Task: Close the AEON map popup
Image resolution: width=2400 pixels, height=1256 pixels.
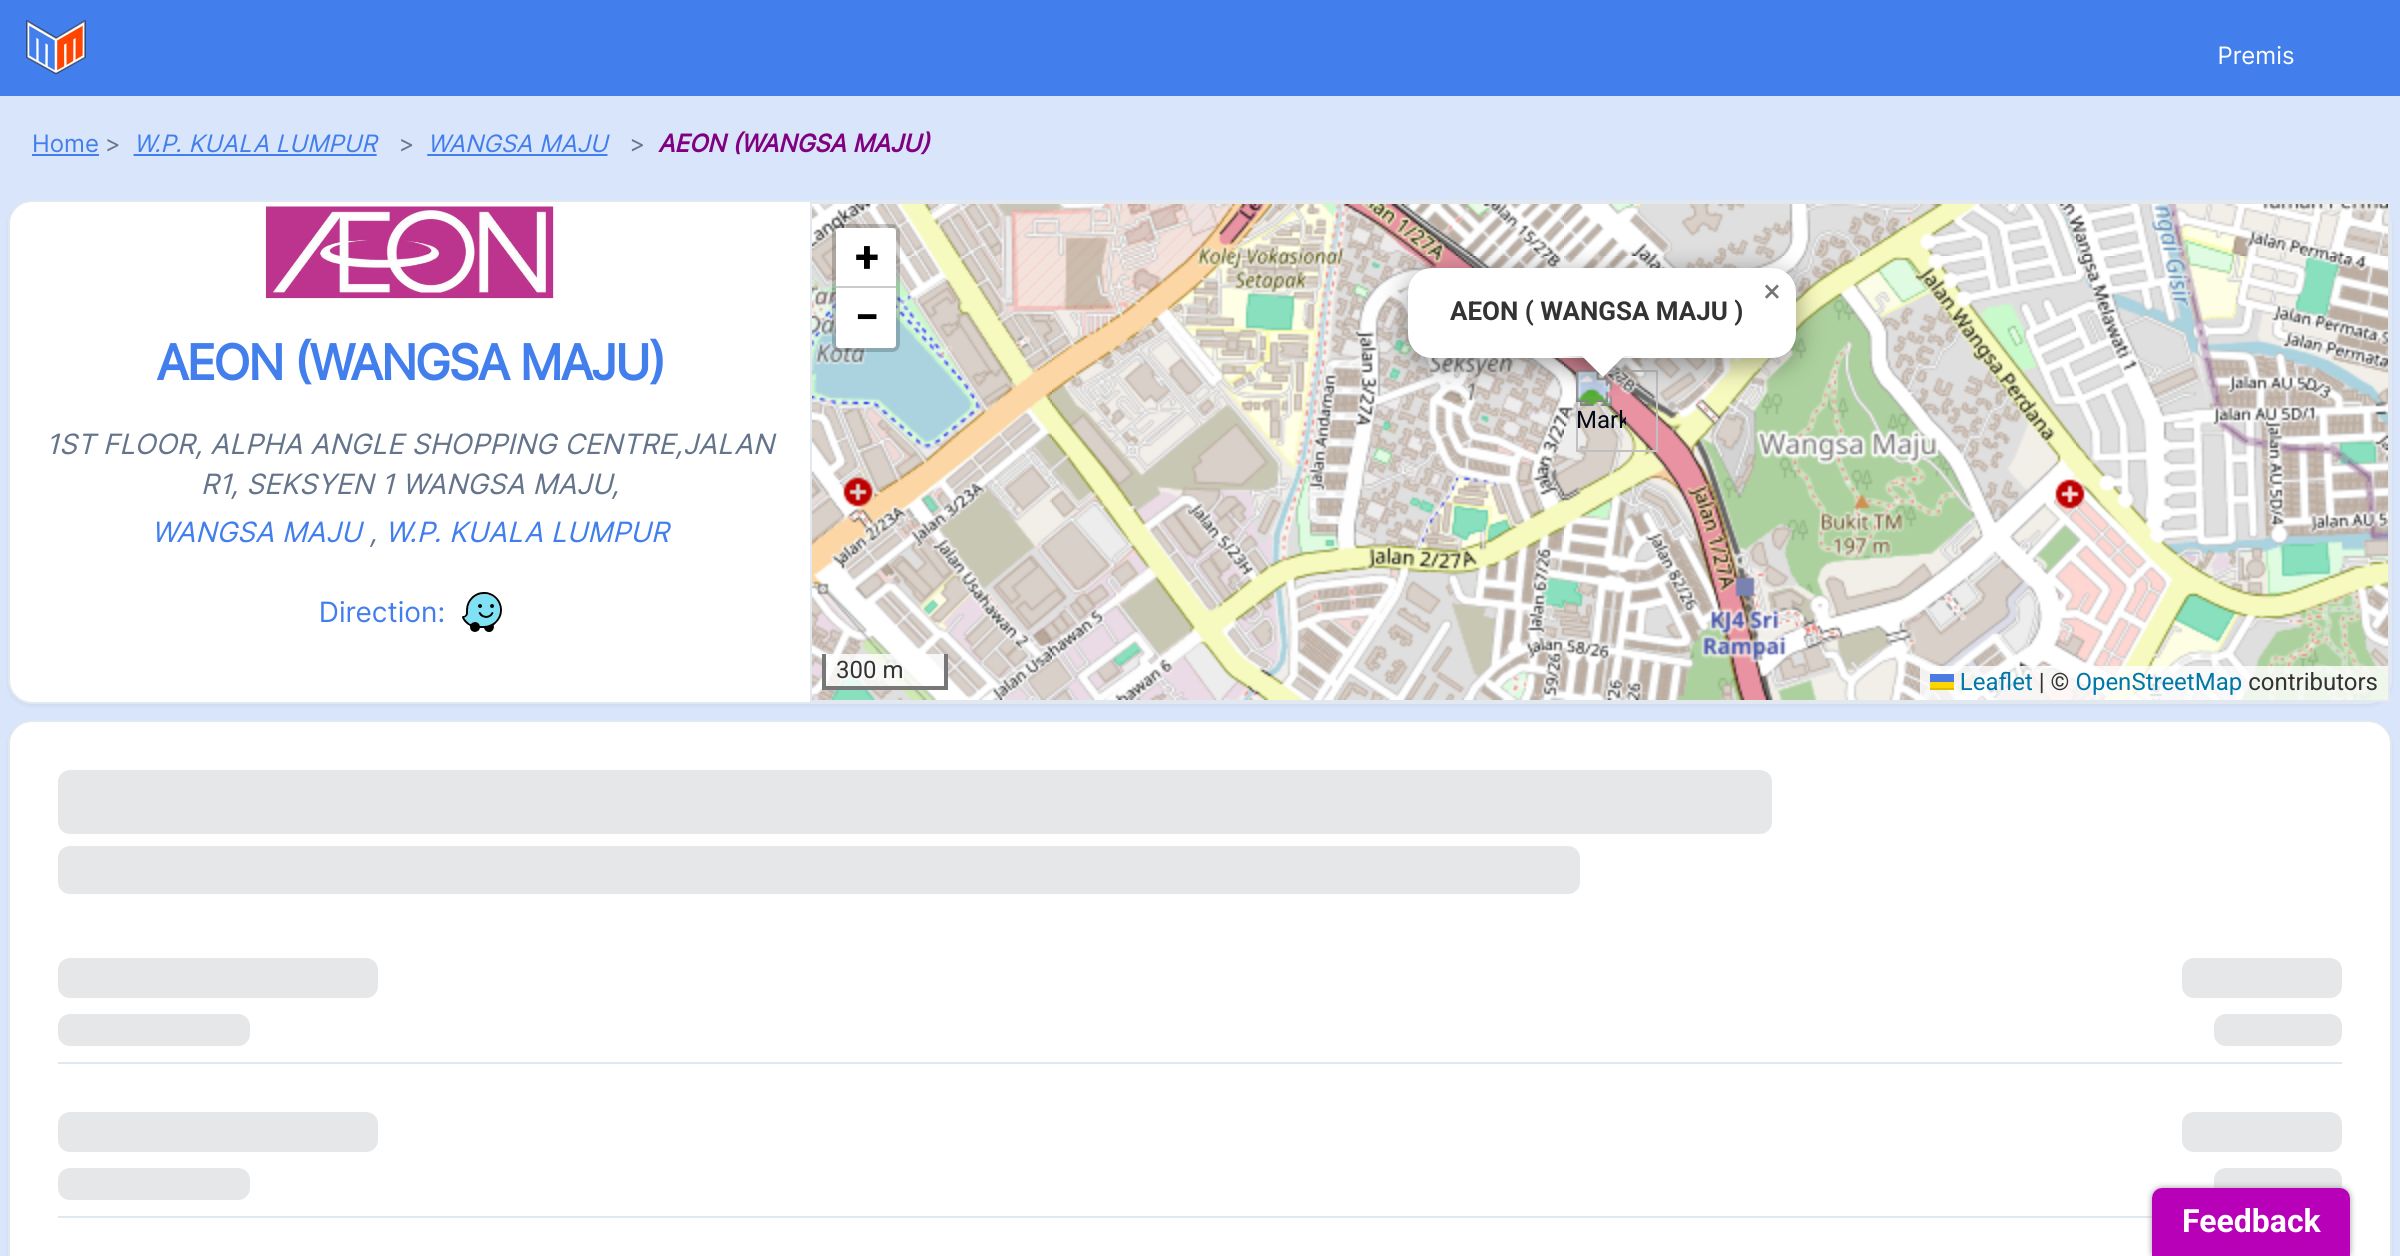Action: 1771,292
